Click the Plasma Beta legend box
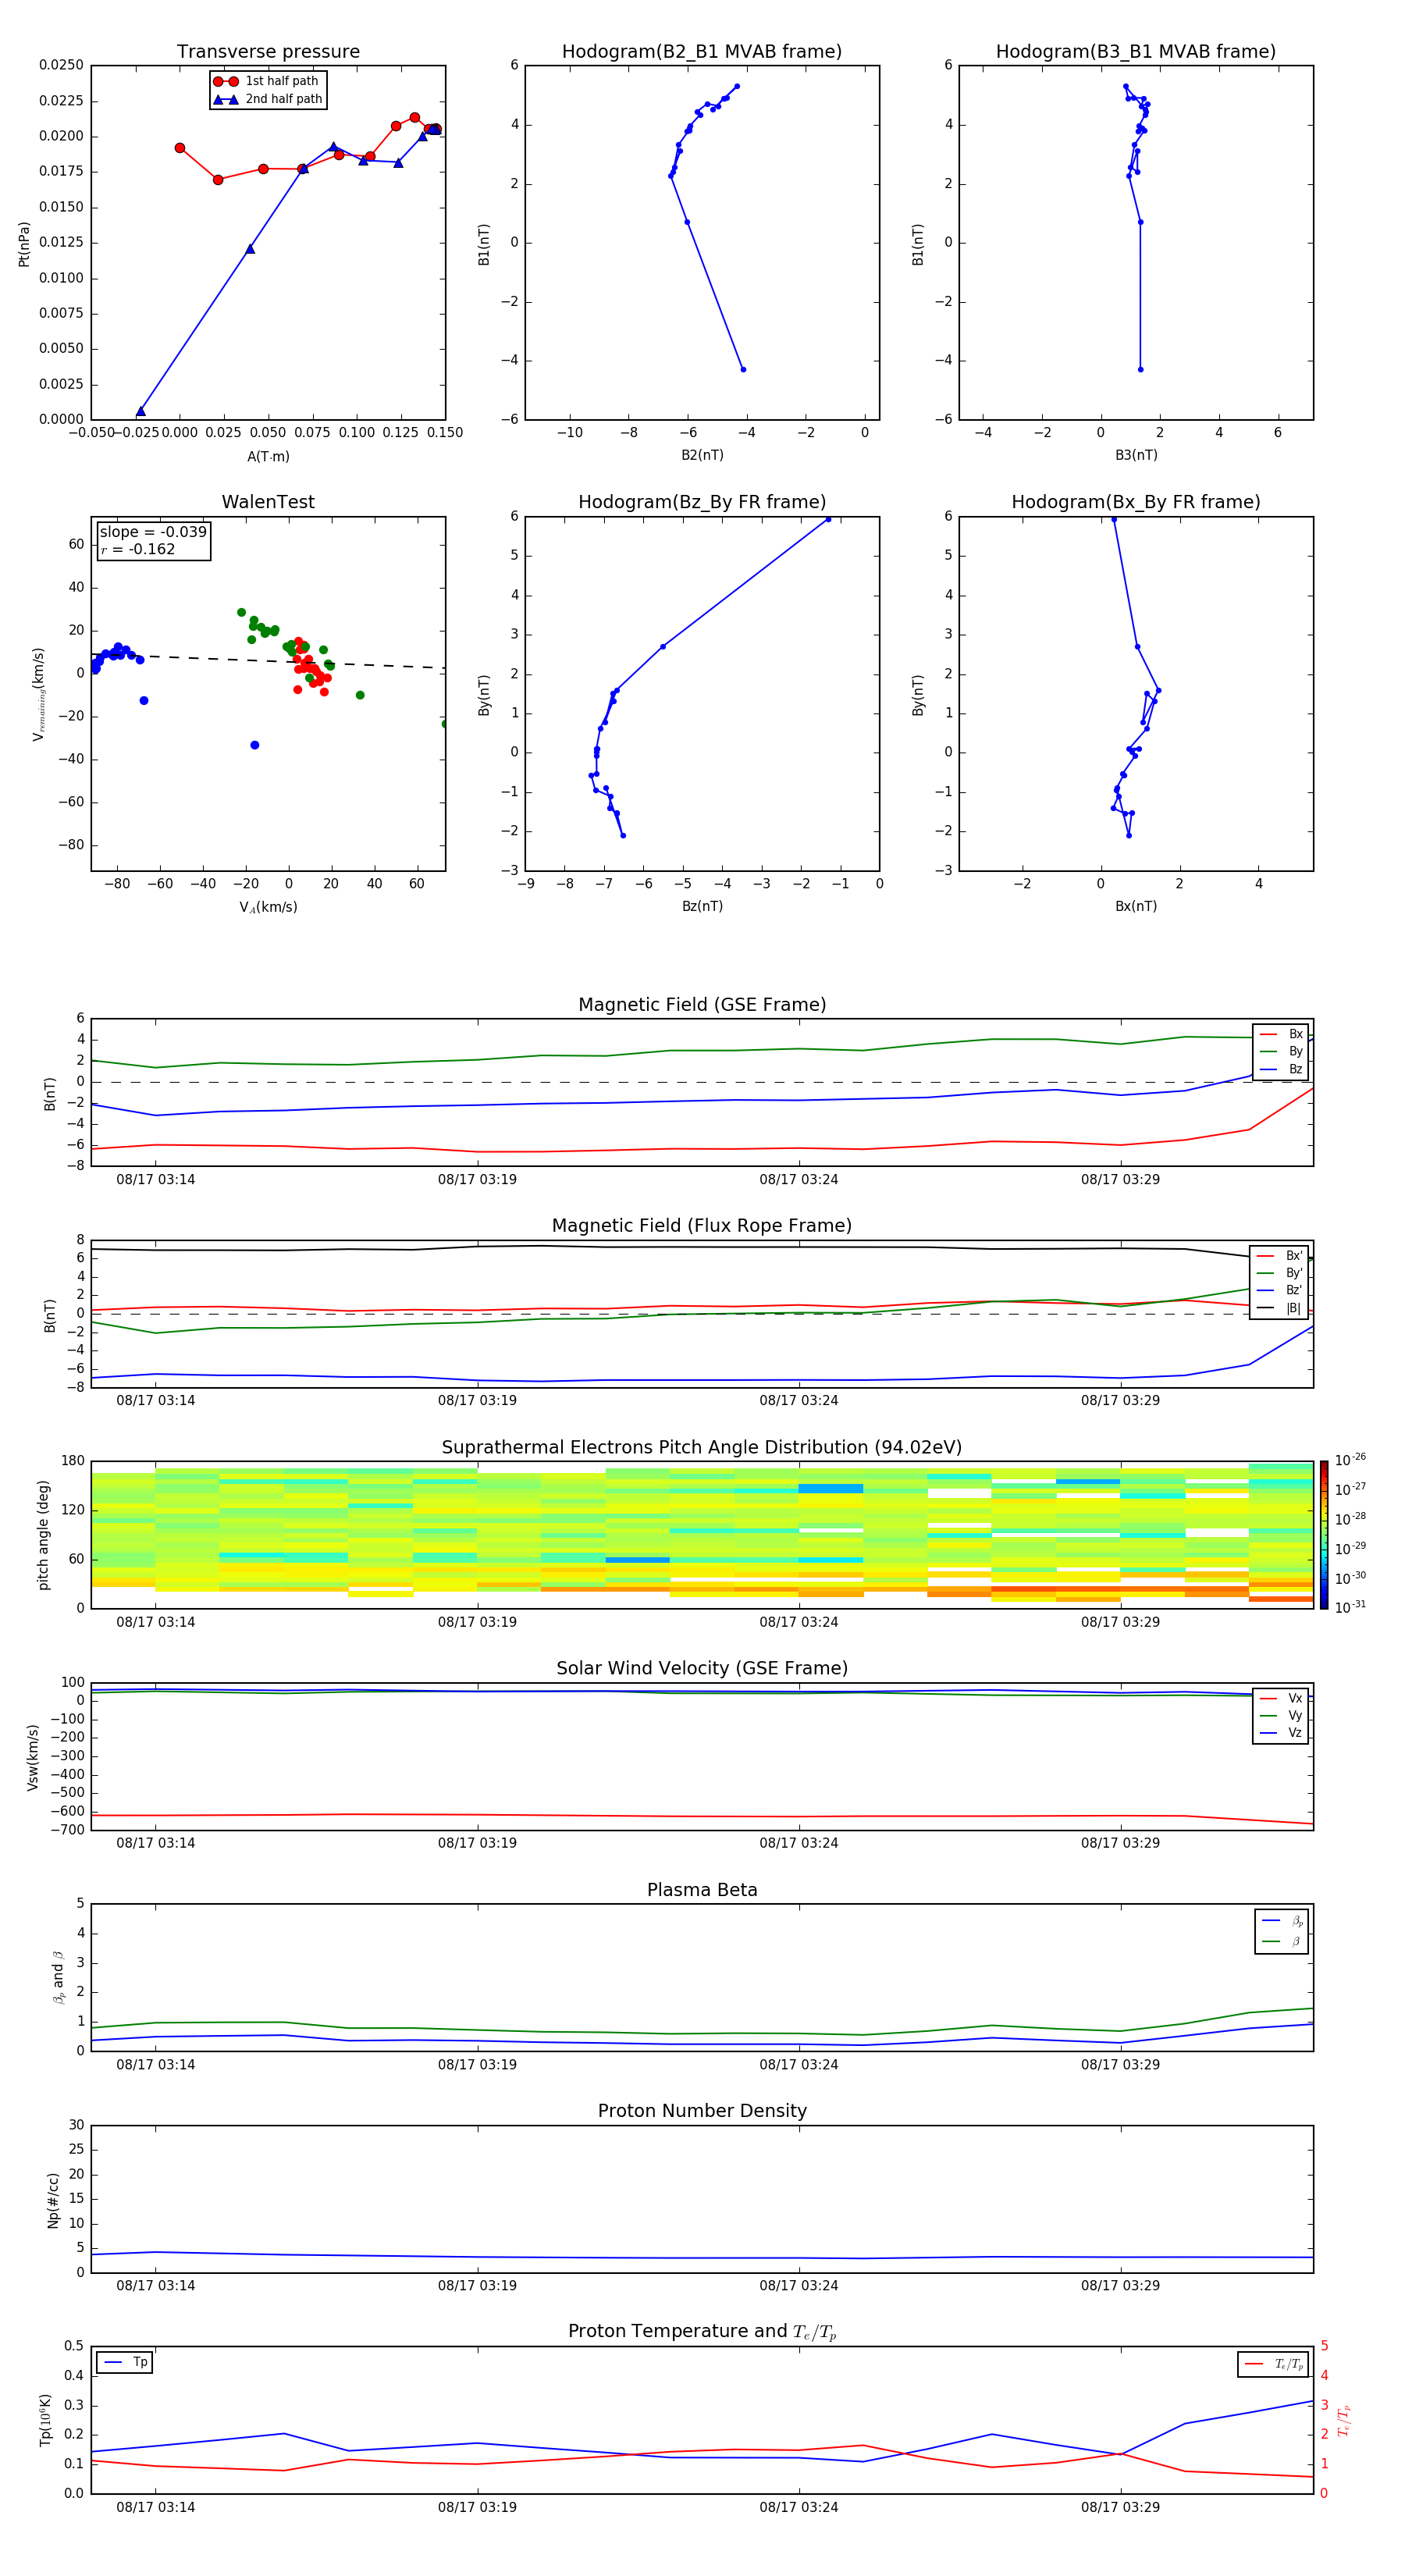Screen dimensions: 1405x2576 click(x=1282, y=1931)
